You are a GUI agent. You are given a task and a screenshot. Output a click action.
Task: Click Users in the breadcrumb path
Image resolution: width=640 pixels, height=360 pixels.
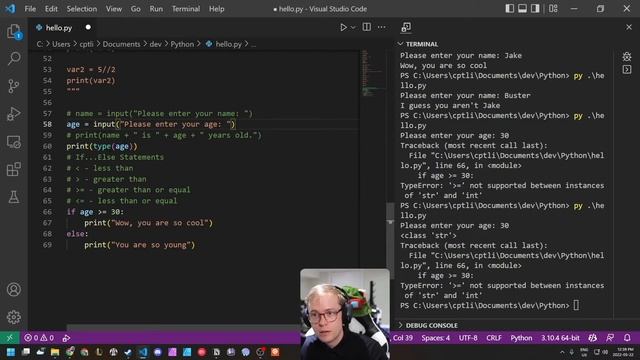61,44
